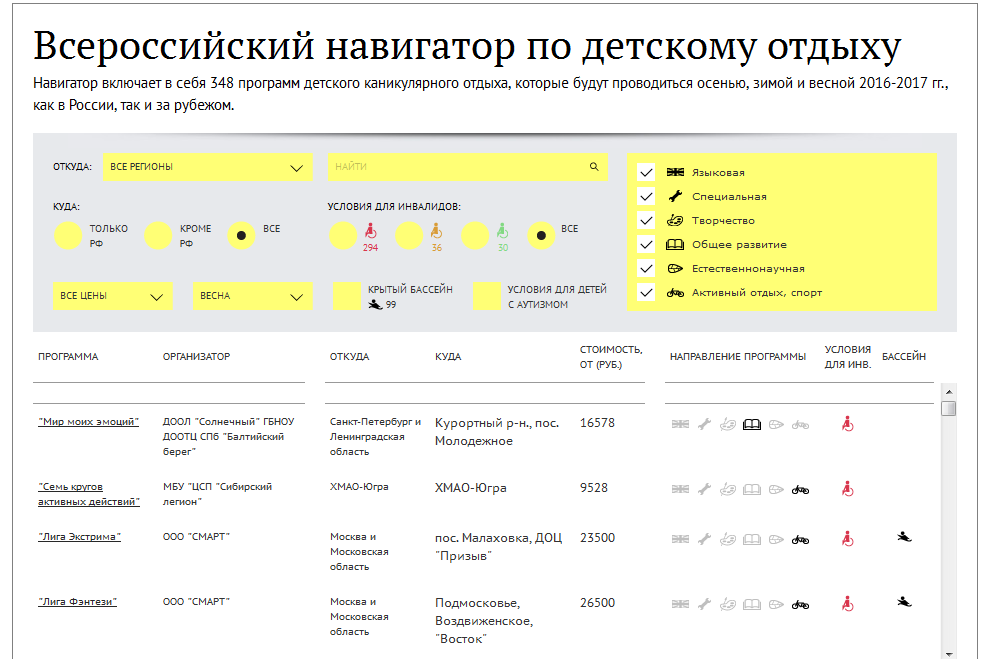Click the bicycle icon in Лига Экстрима row
The height and width of the screenshot is (659, 983).
tap(800, 539)
